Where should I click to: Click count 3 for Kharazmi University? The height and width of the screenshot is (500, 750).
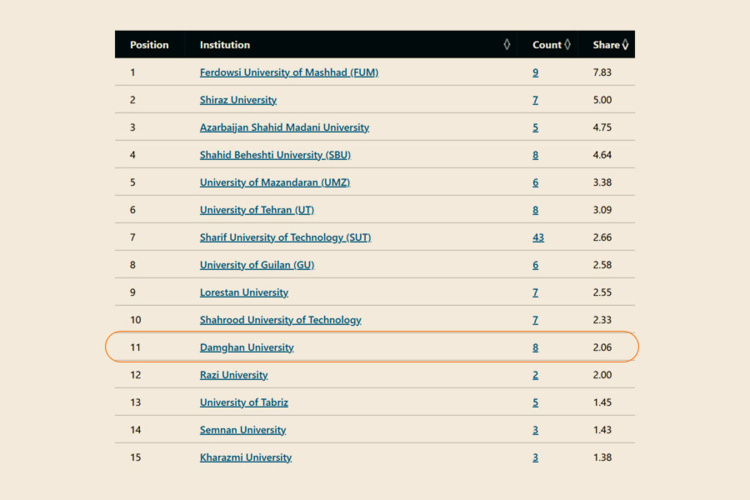[535, 457]
